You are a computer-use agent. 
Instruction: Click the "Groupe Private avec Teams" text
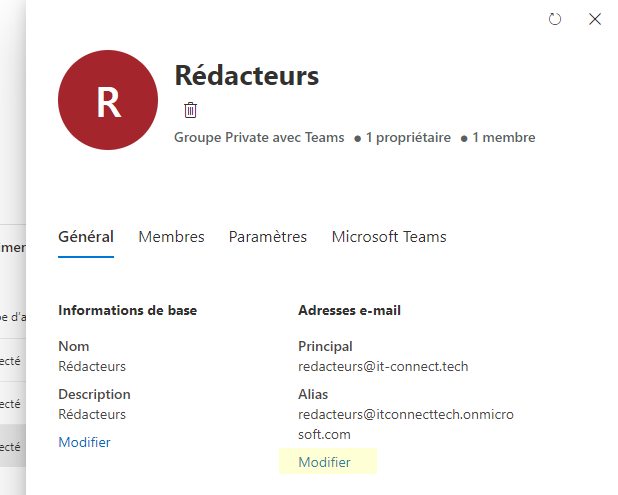[x=259, y=138]
